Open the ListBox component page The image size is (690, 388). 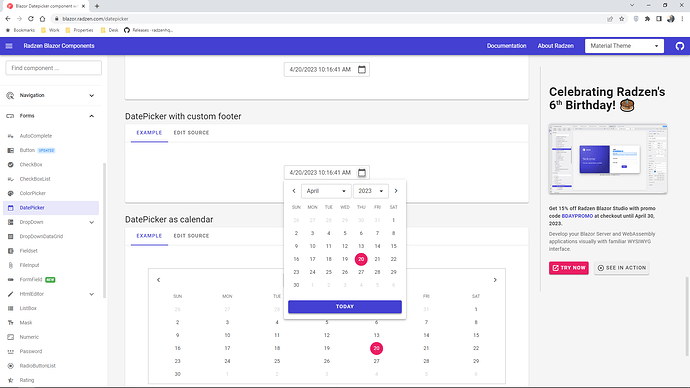(28, 308)
